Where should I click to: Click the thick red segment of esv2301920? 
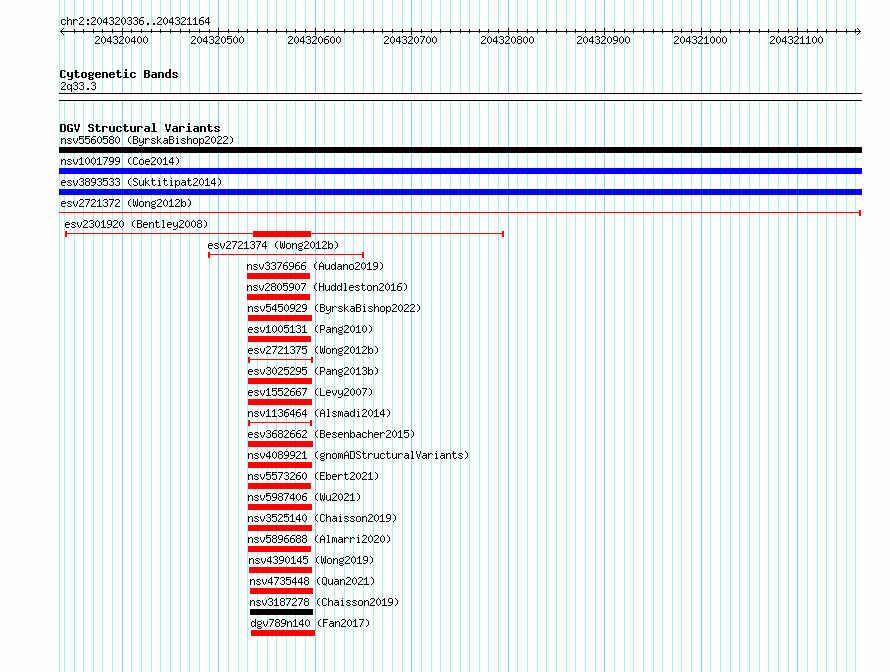coord(282,234)
